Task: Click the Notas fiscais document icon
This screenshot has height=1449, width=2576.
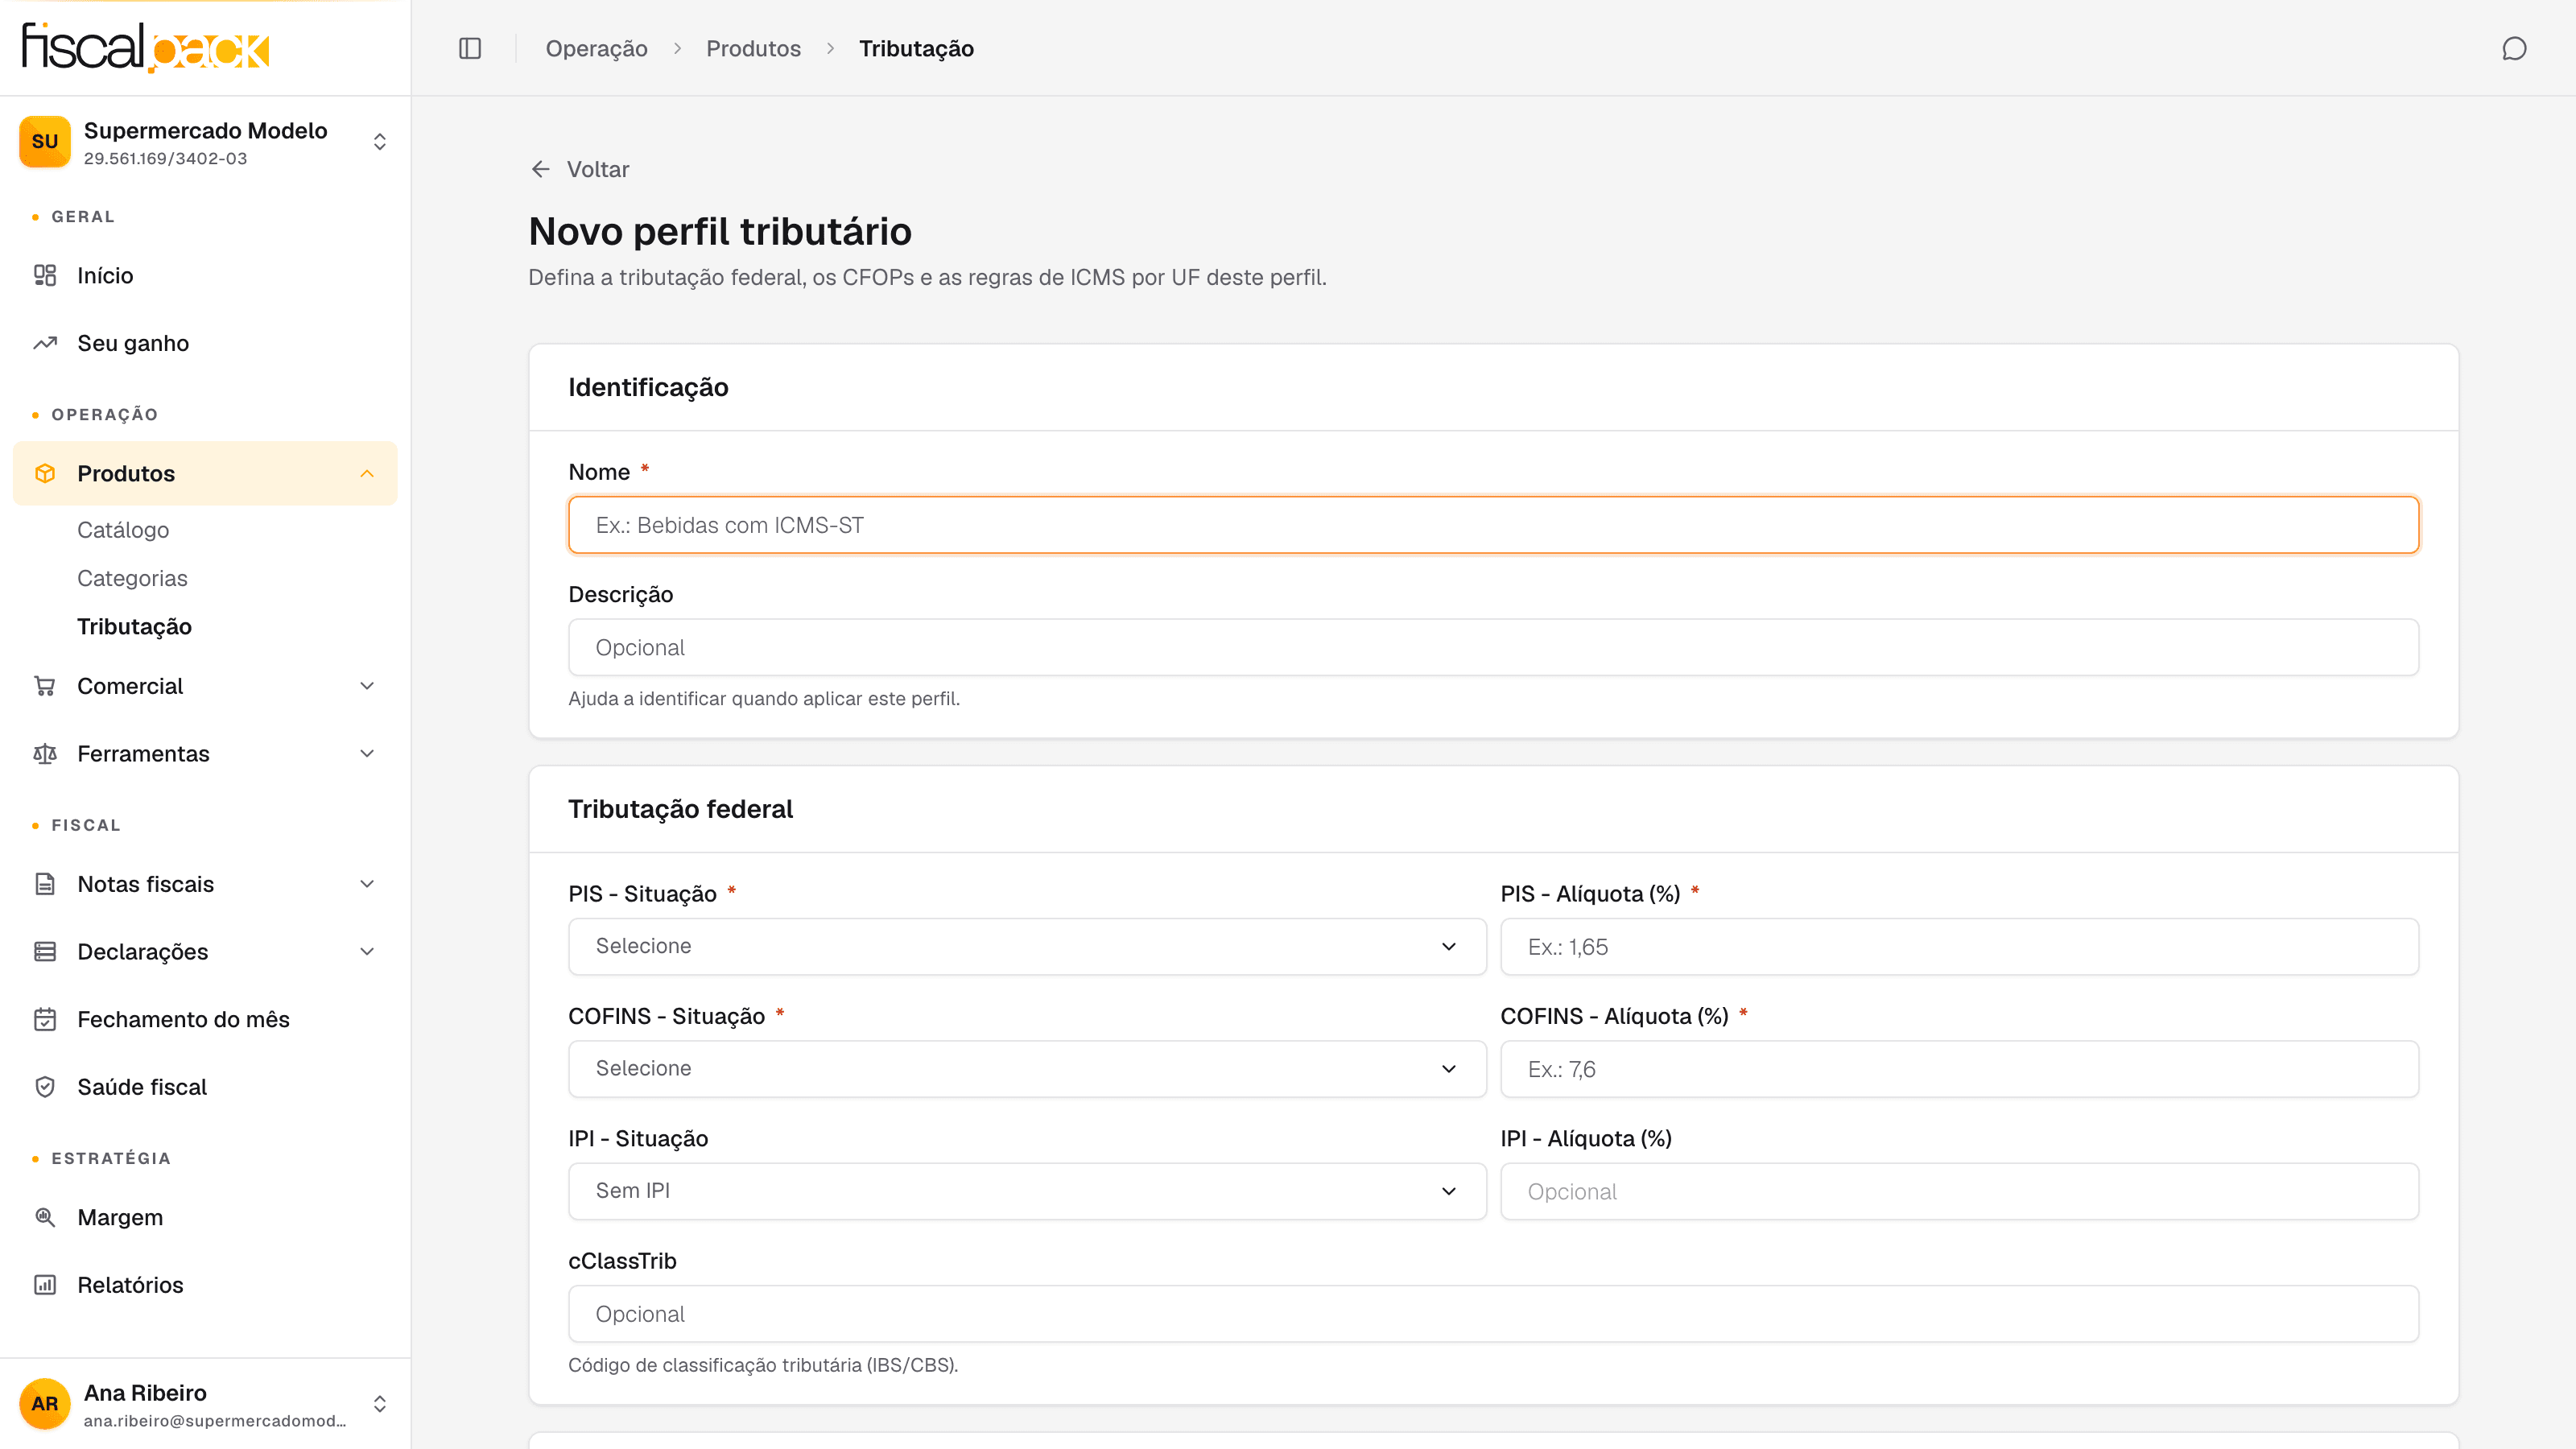Action: (45, 884)
